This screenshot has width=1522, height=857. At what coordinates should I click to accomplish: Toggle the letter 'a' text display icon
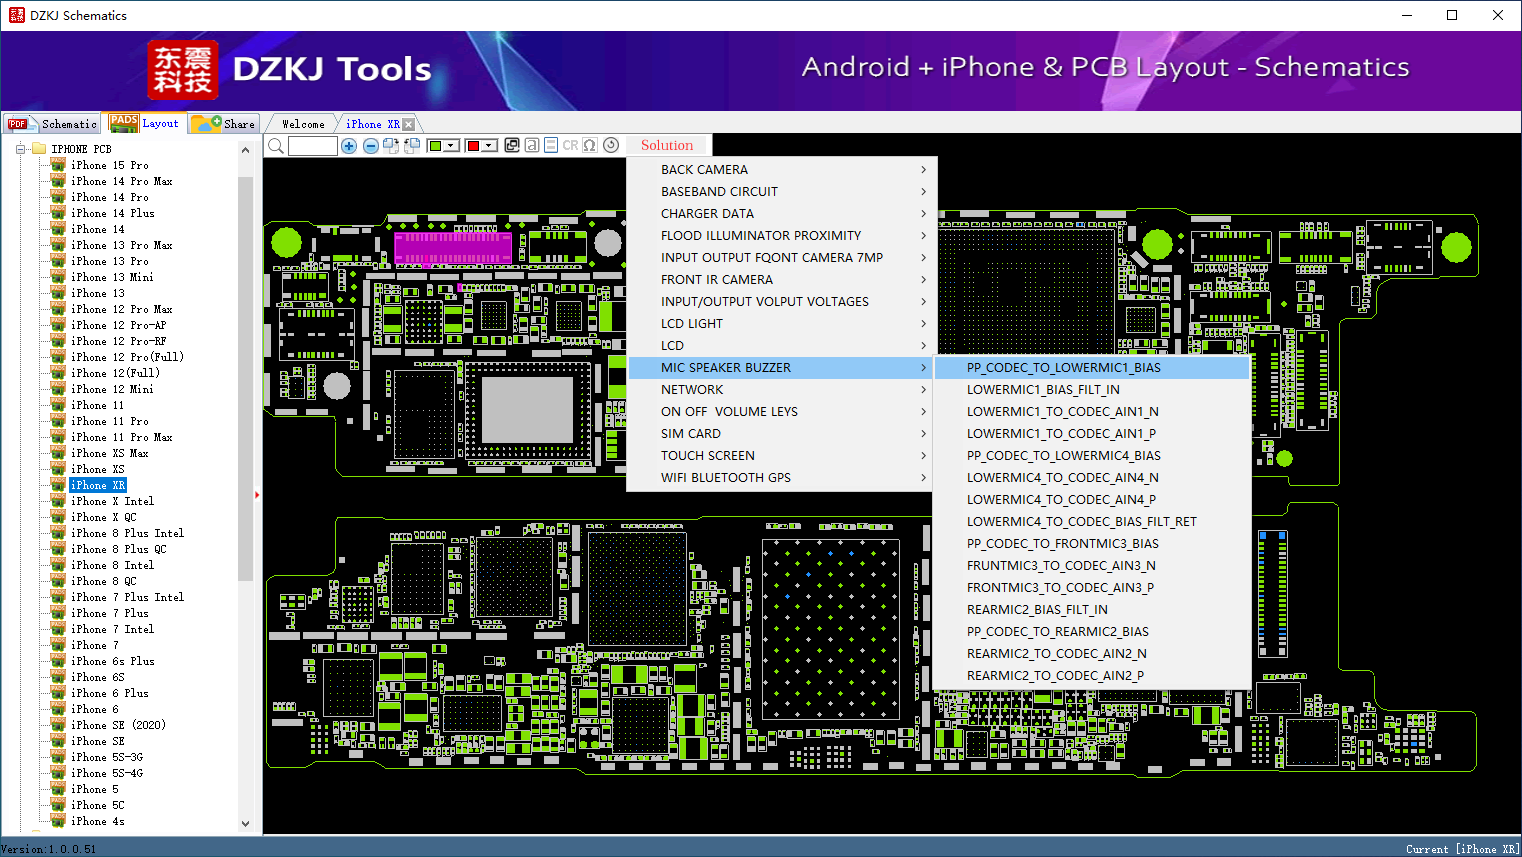click(x=532, y=145)
